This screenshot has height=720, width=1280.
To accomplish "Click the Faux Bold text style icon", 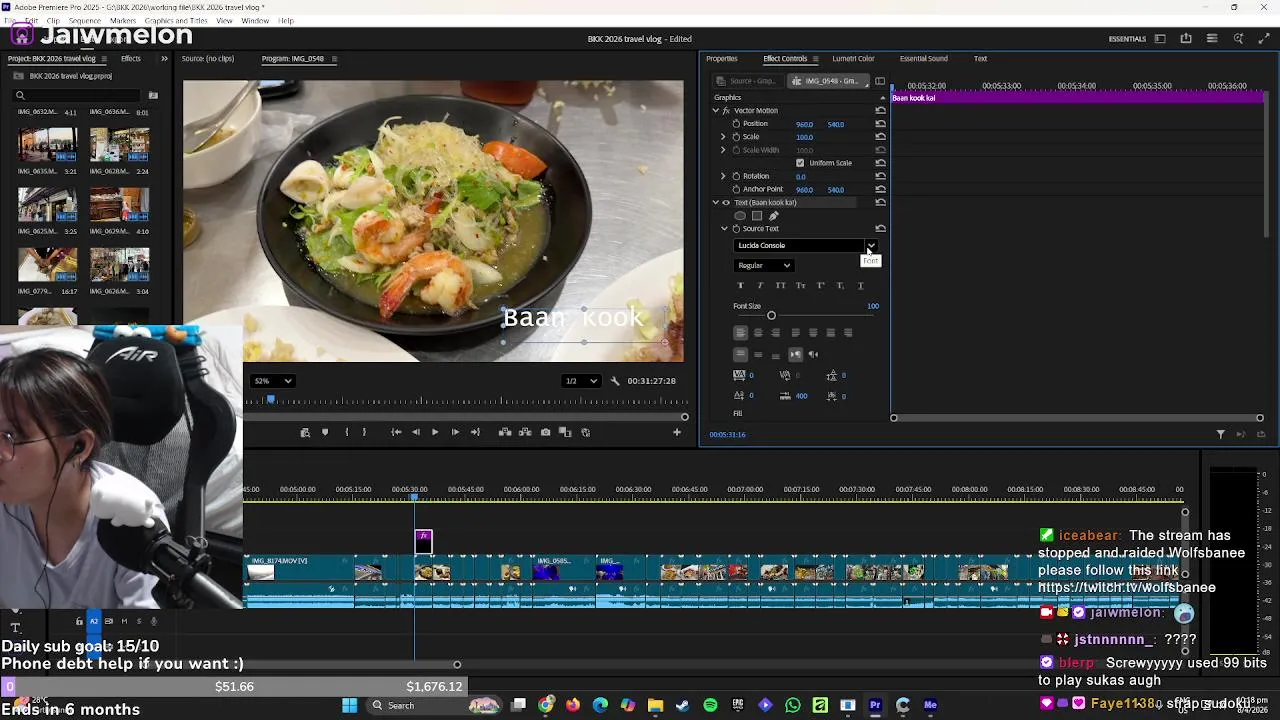I will 740,286.
